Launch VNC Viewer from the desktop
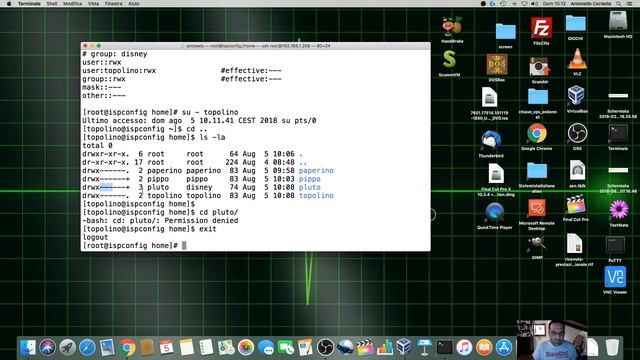Viewport: 640px width, 360px height. [x=615, y=277]
